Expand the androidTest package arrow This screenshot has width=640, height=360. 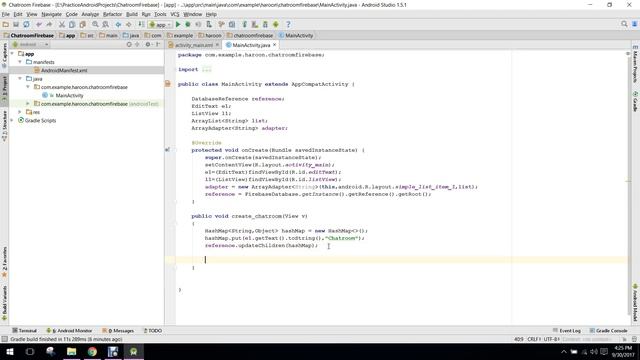(28, 104)
